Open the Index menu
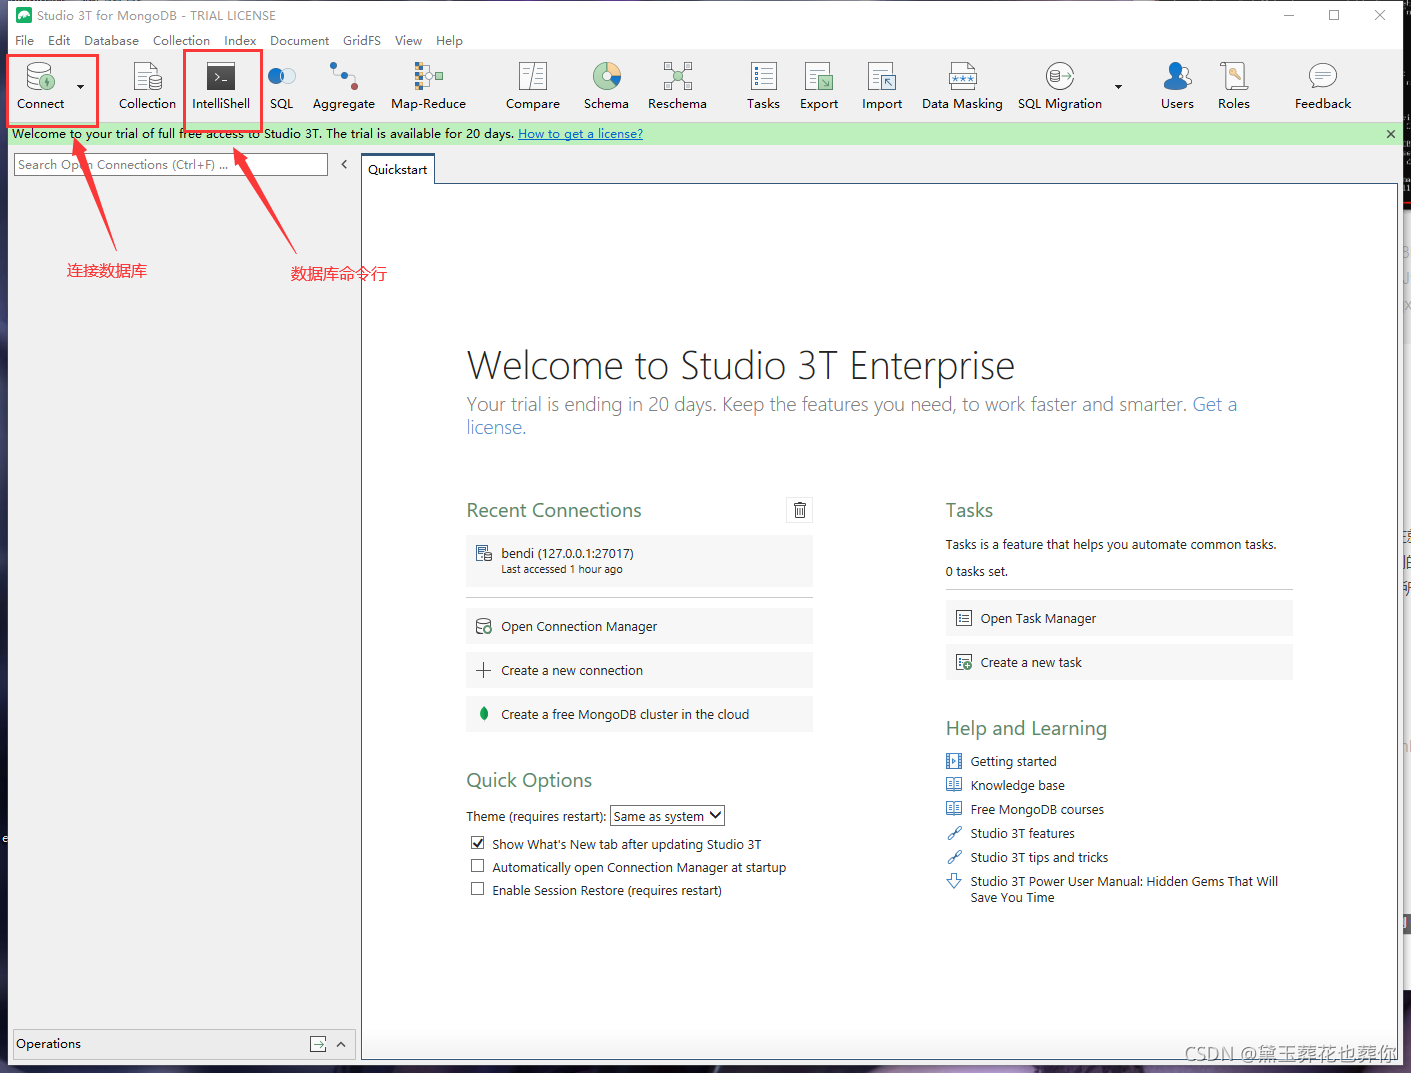This screenshot has height=1073, width=1411. (x=240, y=41)
